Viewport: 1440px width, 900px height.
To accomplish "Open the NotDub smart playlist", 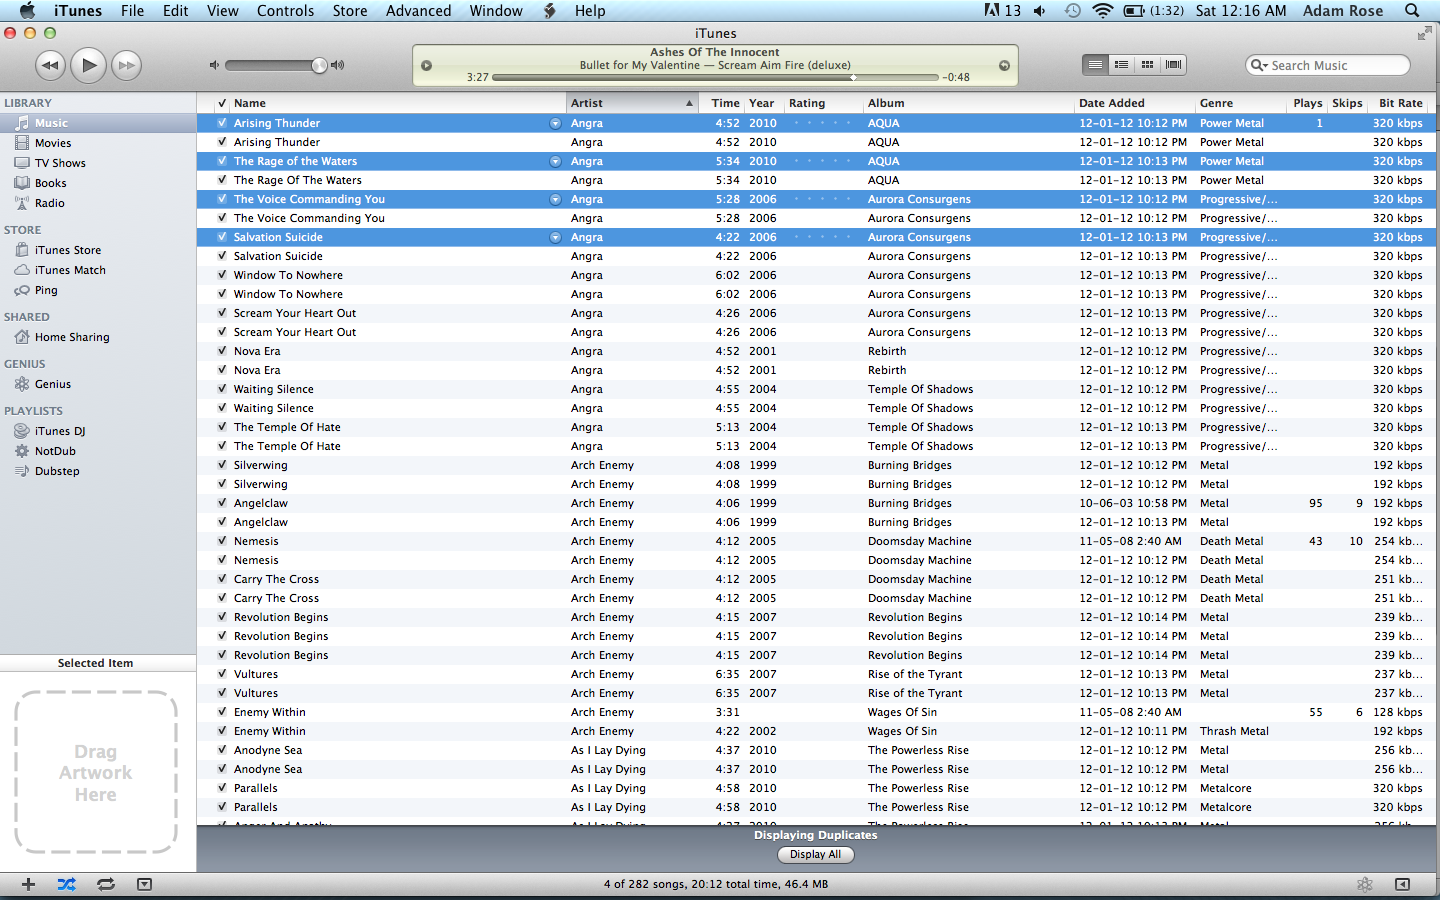I will tap(98, 451).
